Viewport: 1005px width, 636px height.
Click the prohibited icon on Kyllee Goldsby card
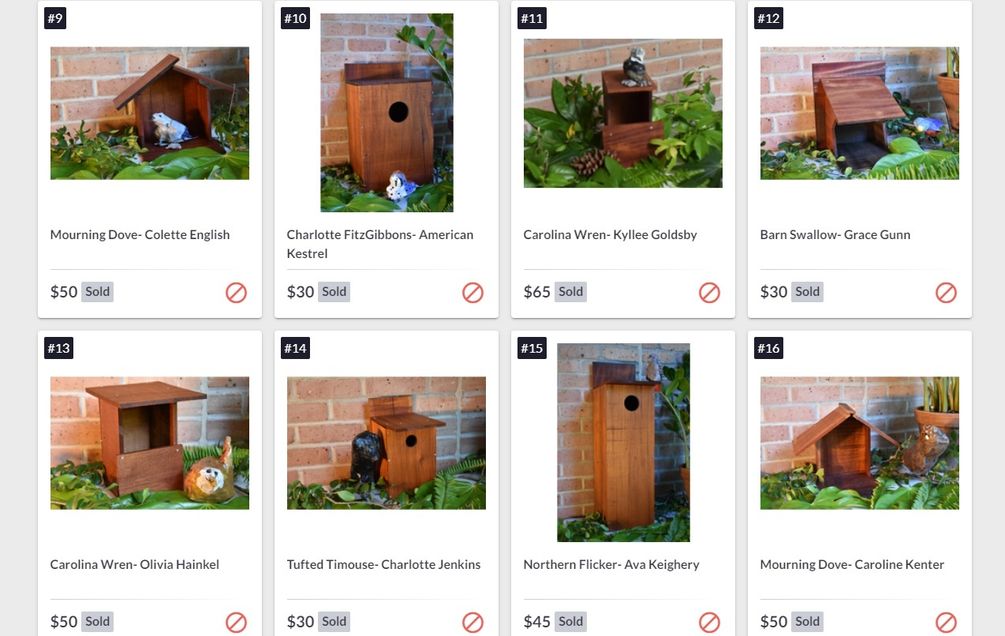(x=709, y=292)
